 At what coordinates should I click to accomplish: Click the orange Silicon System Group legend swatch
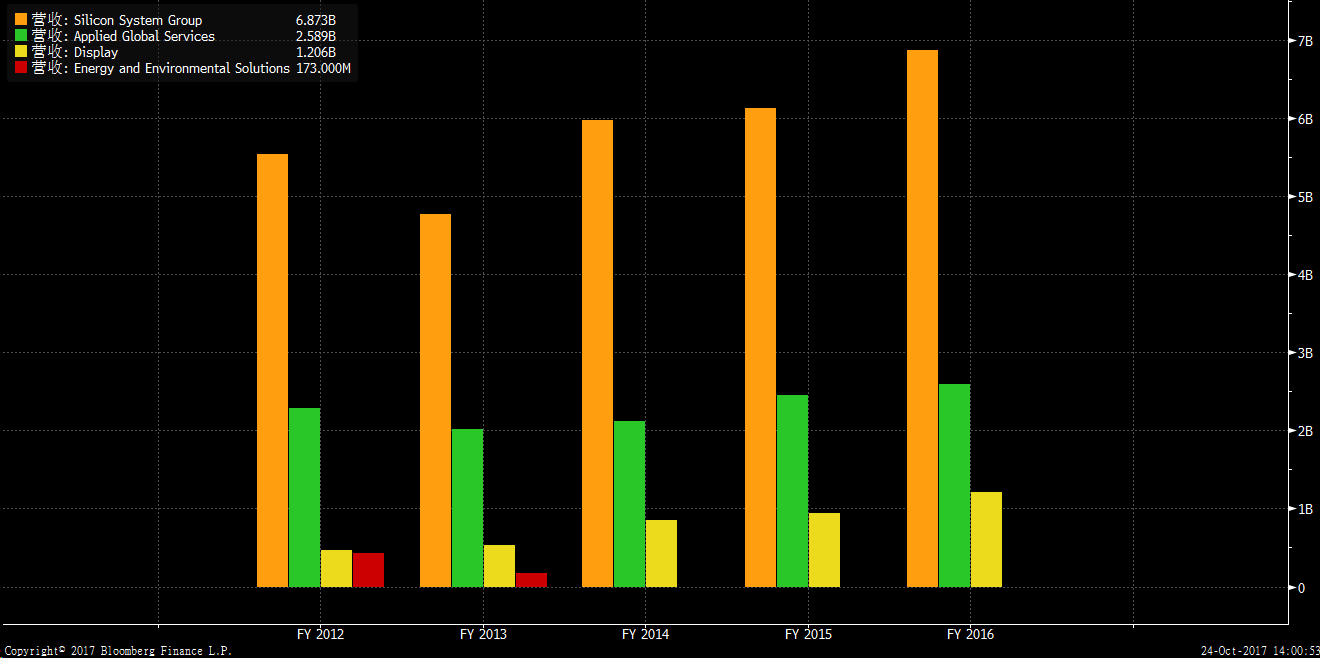(21, 20)
